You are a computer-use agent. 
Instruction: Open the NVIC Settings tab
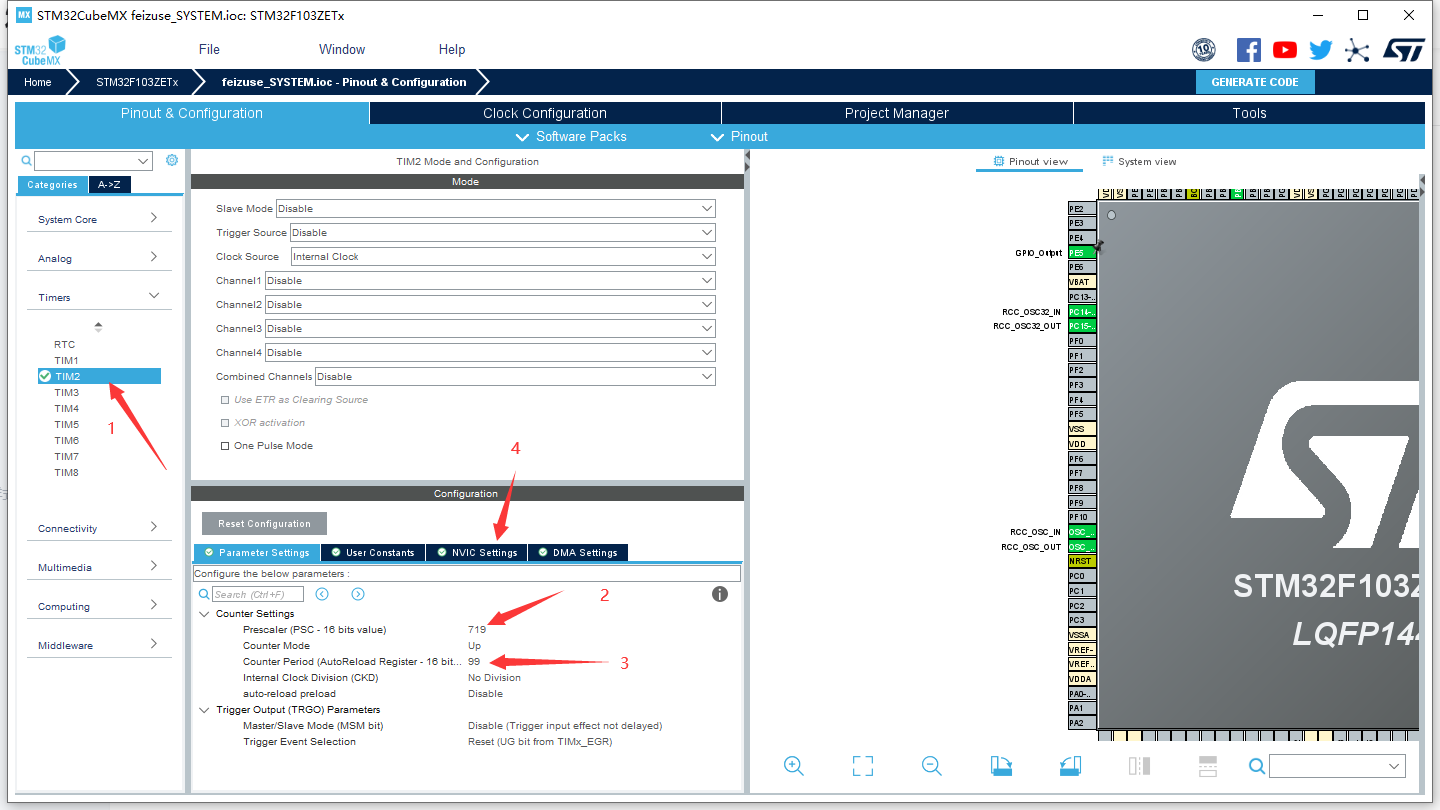tap(476, 552)
